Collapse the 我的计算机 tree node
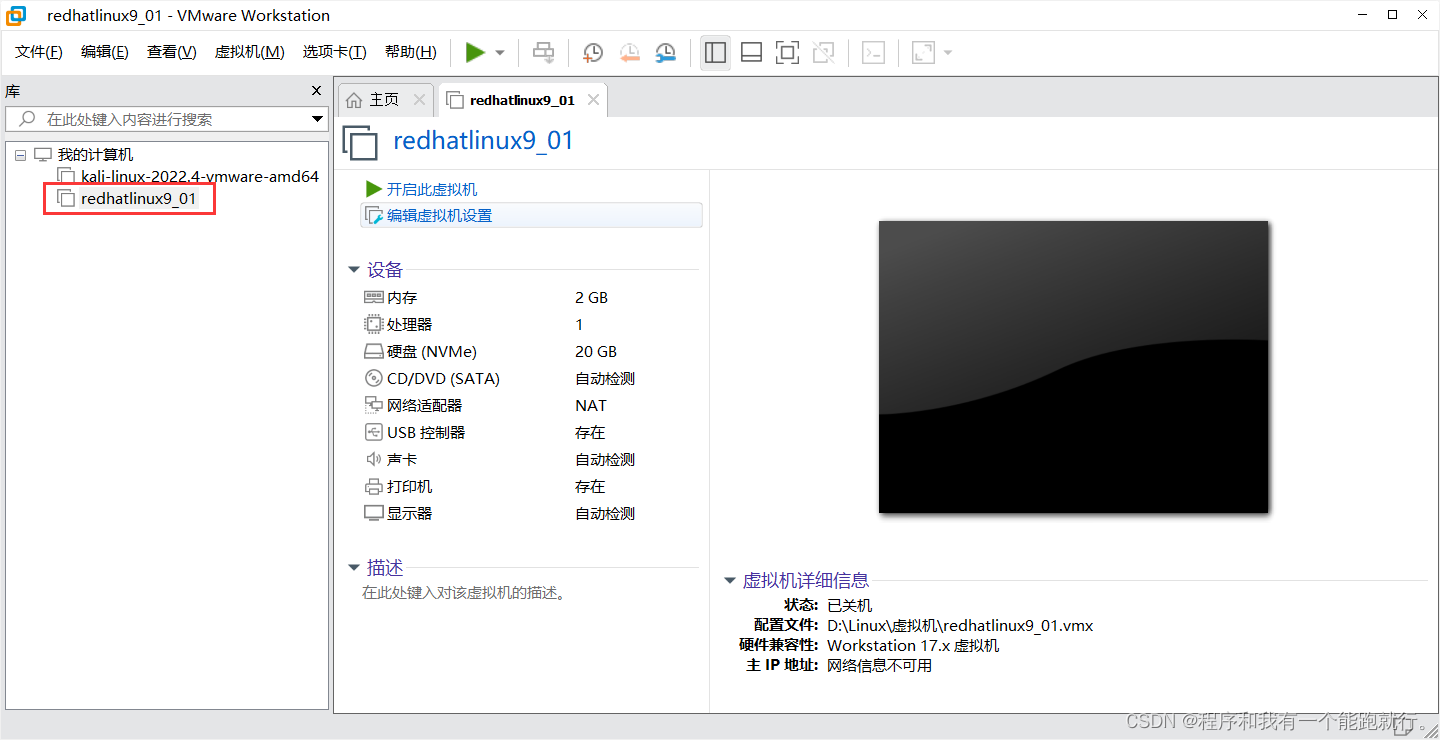1440x740 pixels. pyautogui.click(x=20, y=155)
